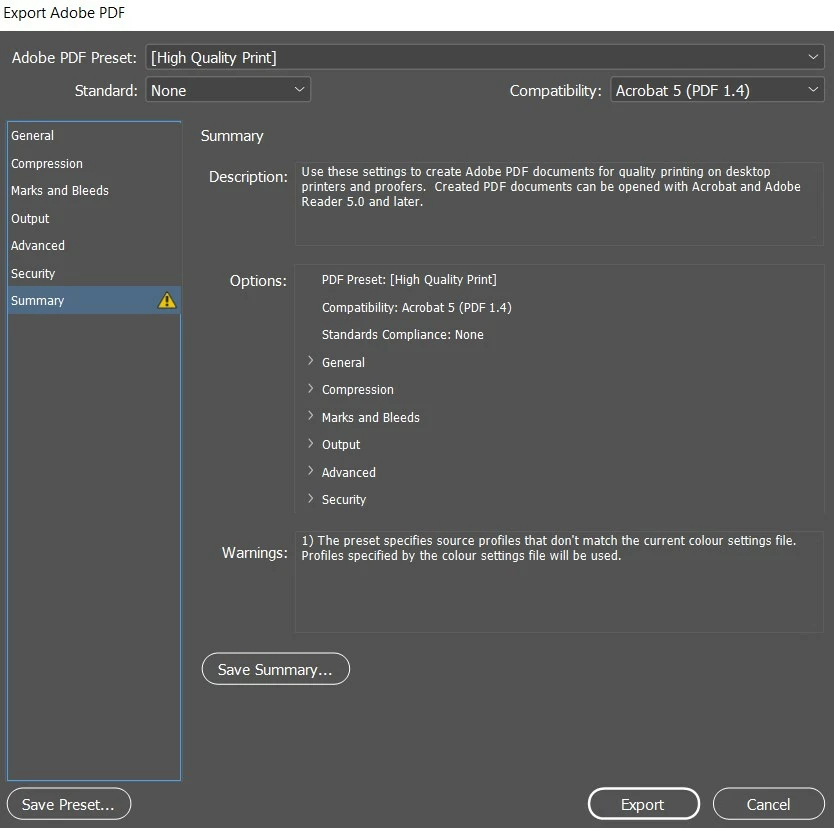Image resolution: width=834 pixels, height=828 pixels.
Task: Click the 'Standard:' label
Action: coord(106,91)
